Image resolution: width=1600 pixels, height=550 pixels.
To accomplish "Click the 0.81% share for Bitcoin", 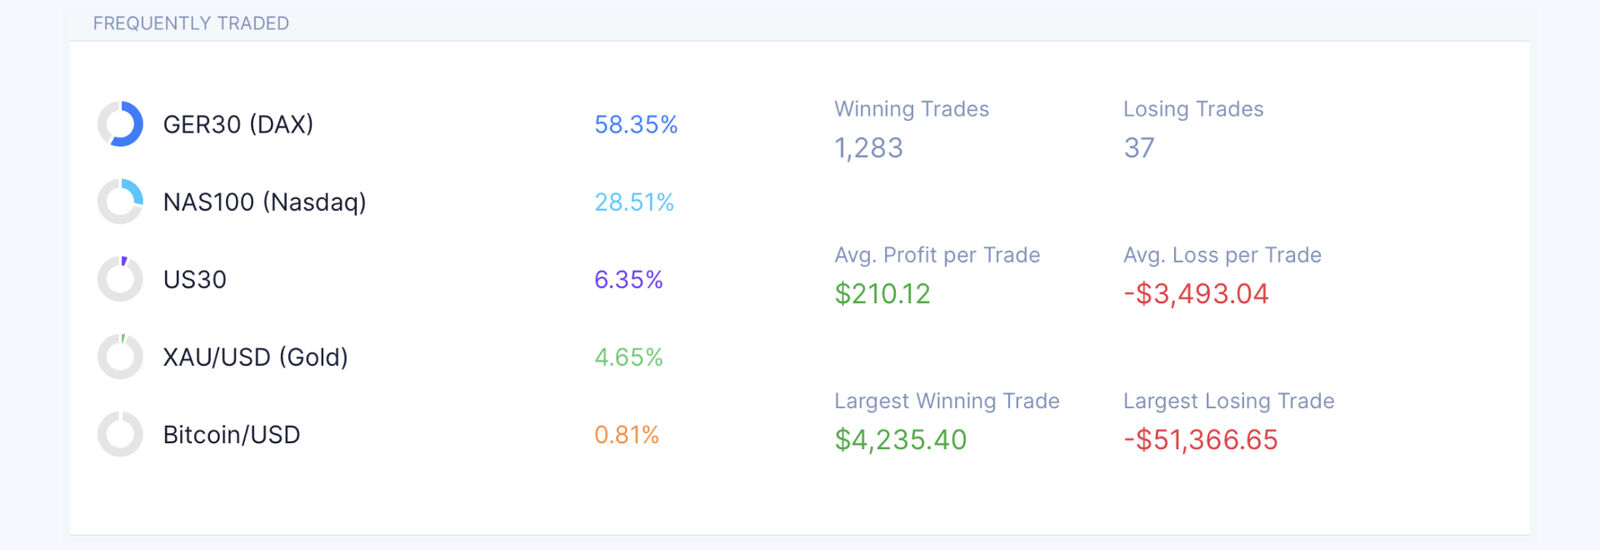I will point(627,435).
